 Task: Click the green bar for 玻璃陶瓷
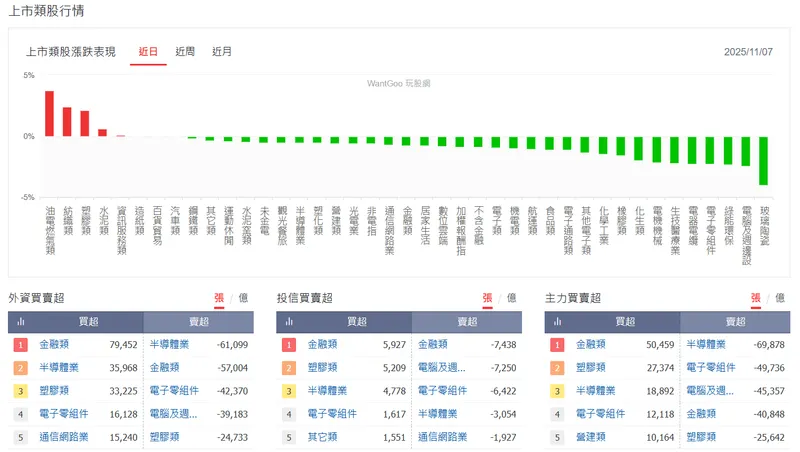pyautogui.click(x=763, y=161)
